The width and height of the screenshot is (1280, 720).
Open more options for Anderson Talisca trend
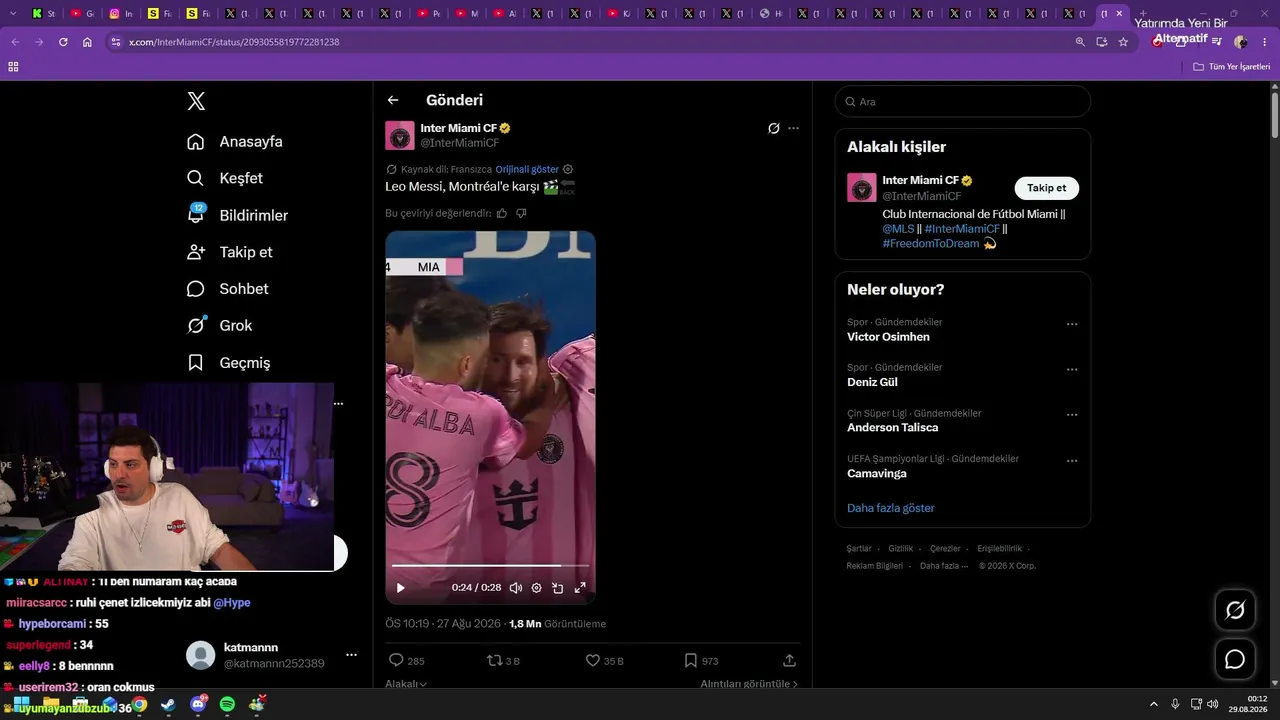click(1072, 415)
